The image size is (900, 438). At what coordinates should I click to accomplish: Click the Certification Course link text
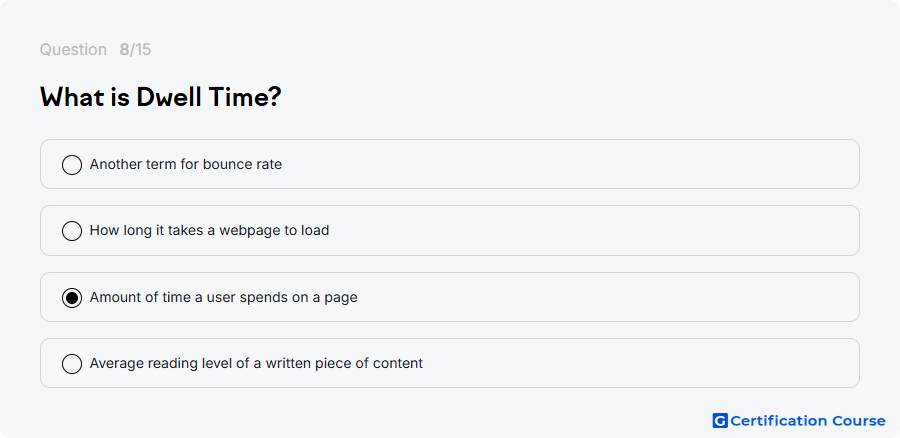pyautogui.click(x=808, y=421)
